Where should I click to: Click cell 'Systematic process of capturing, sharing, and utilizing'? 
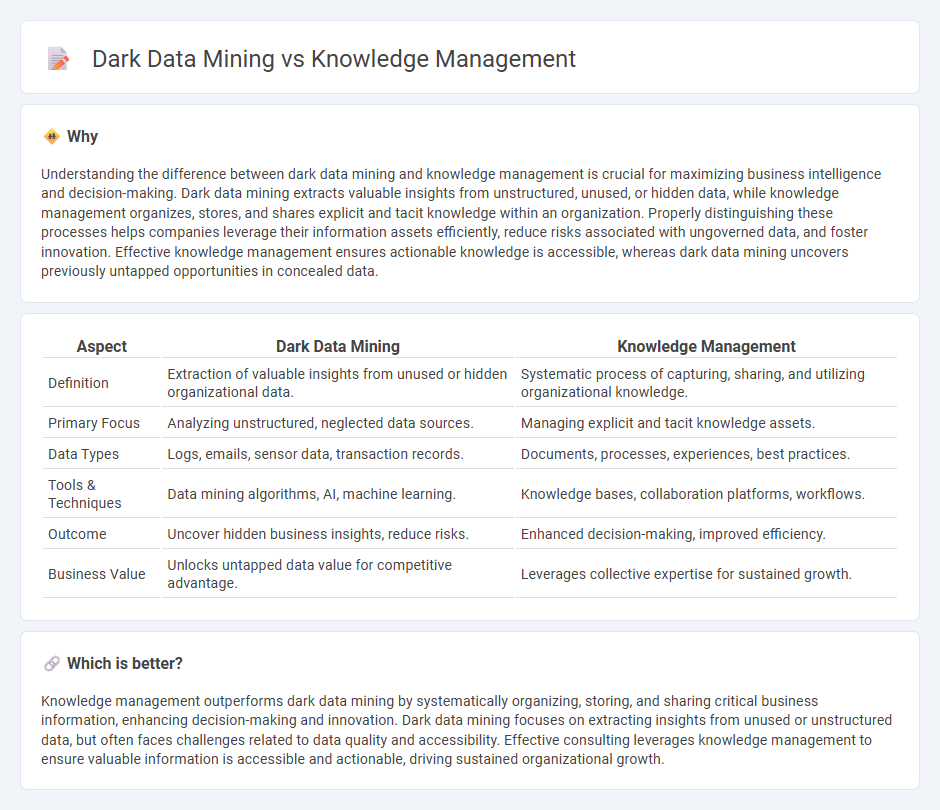[x=706, y=383]
